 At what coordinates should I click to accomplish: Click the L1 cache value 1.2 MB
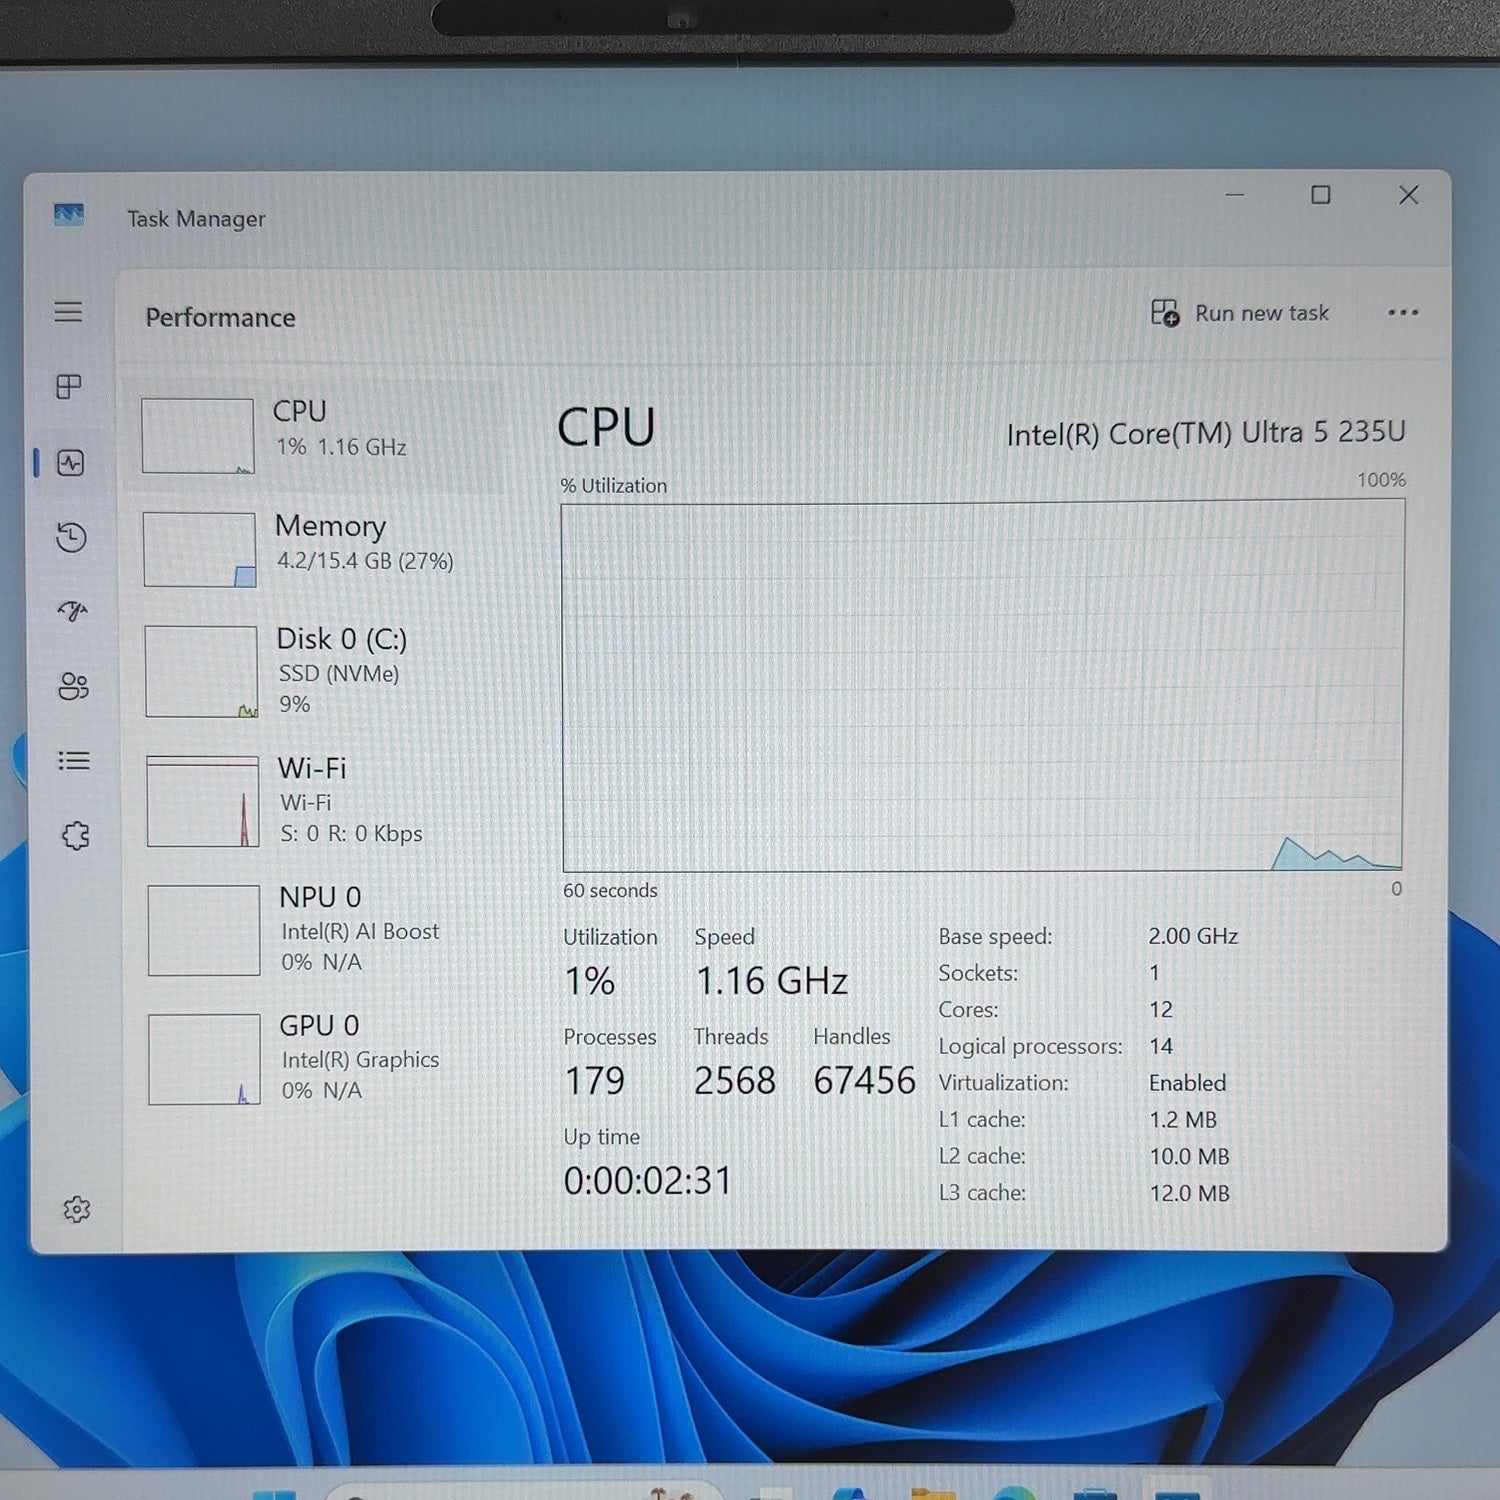tap(1184, 1120)
